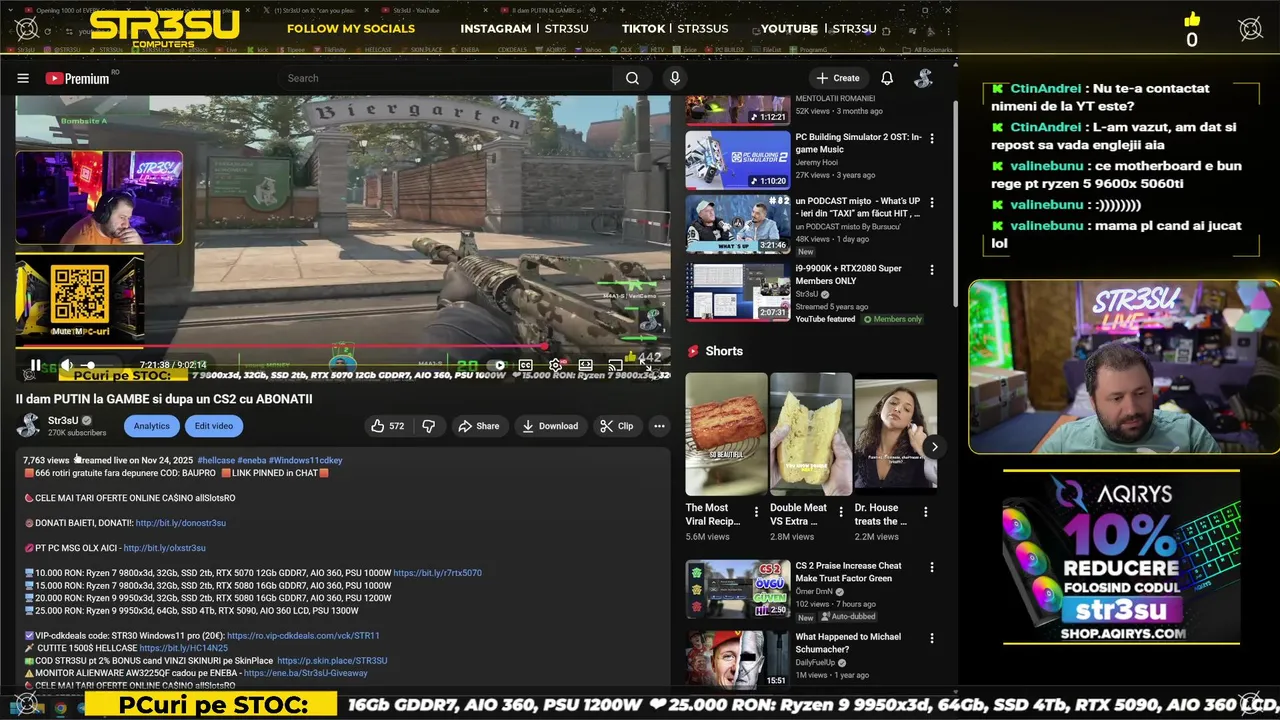Open Str3sU channel name link
This screenshot has width=1280, height=720.
click(x=63, y=421)
